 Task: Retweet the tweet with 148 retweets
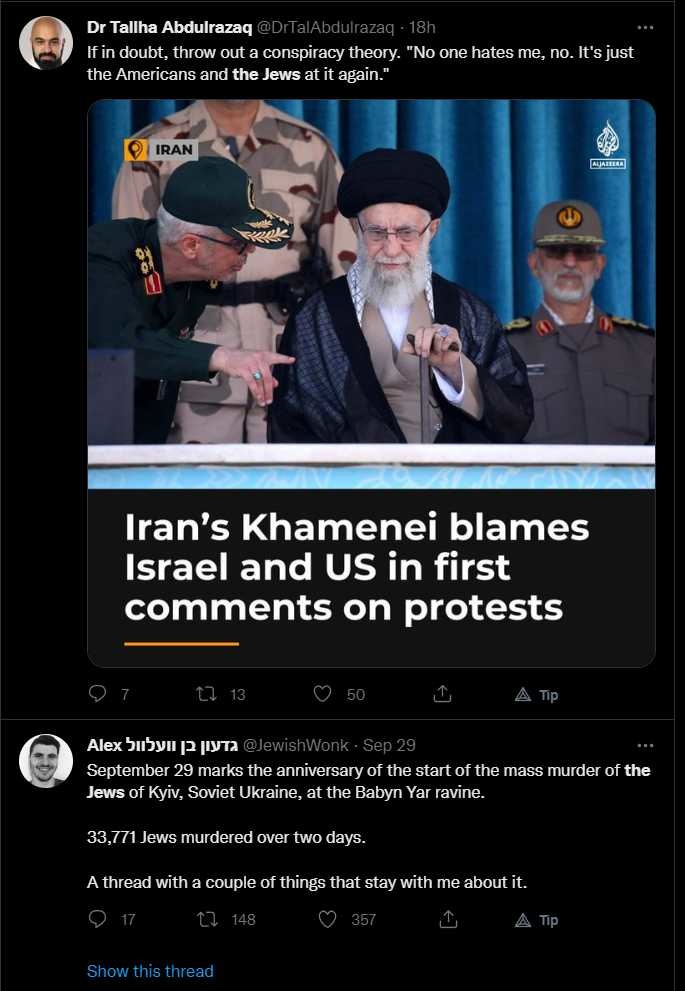point(207,919)
